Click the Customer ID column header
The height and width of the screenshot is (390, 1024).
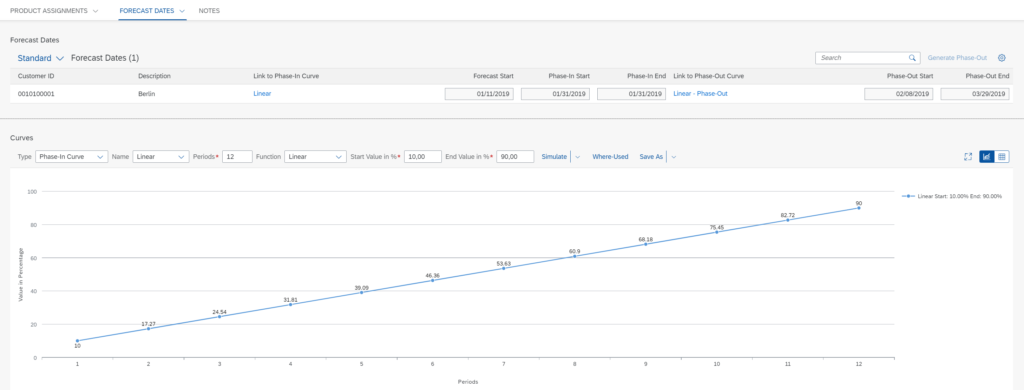36,76
